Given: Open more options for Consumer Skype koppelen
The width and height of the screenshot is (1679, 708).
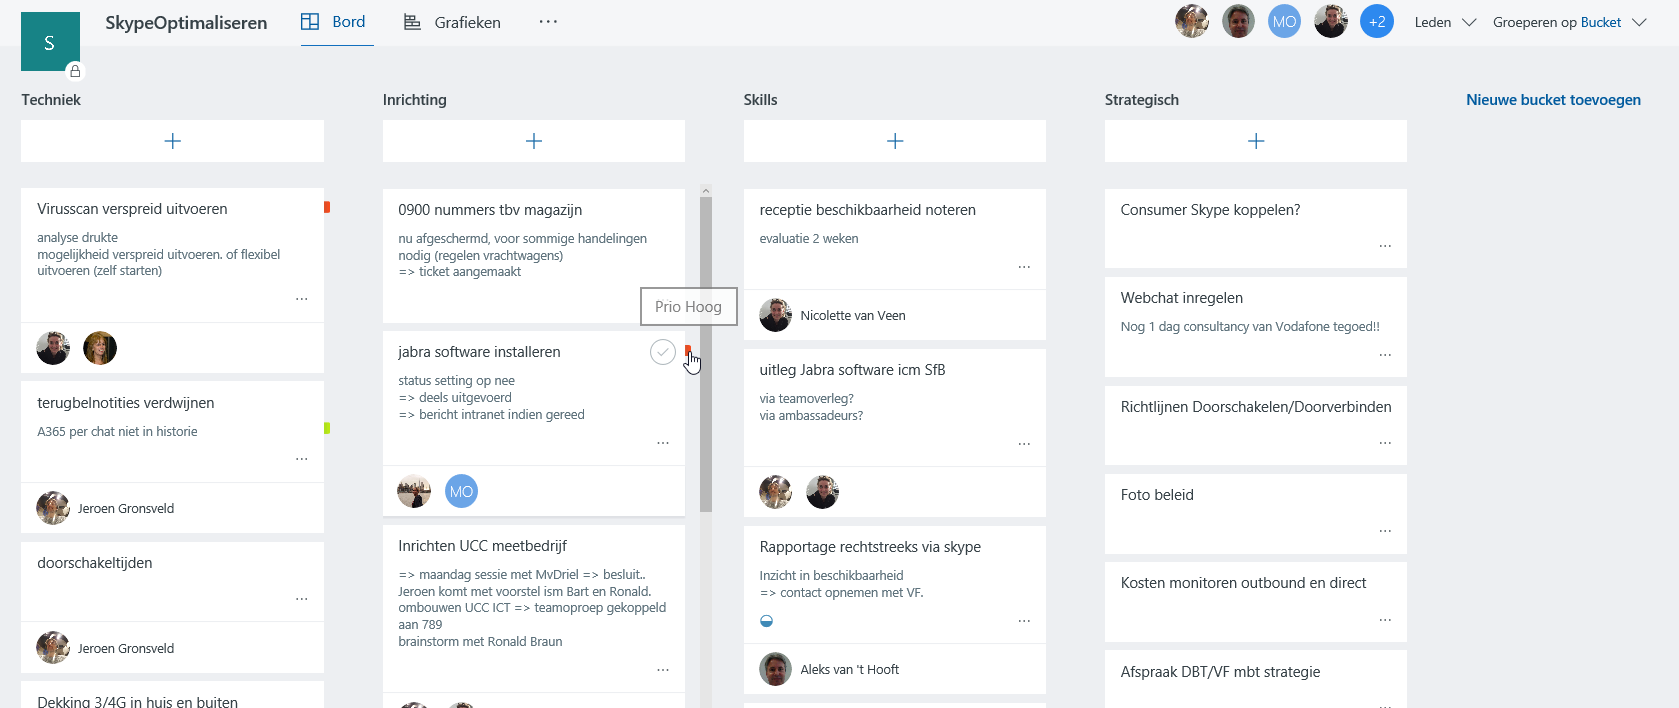Looking at the screenshot, I should (x=1385, y=246).
